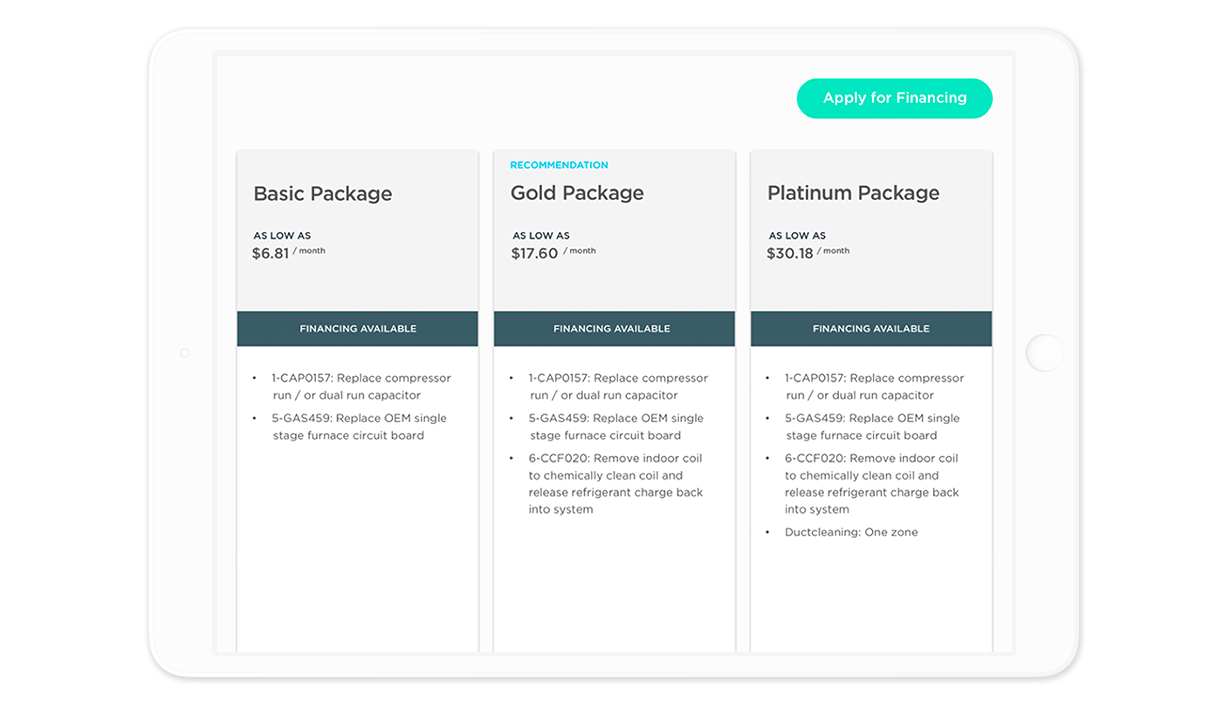
Task: Click the As Low As label in Basic Package
Action: click(x=282, y=236)
